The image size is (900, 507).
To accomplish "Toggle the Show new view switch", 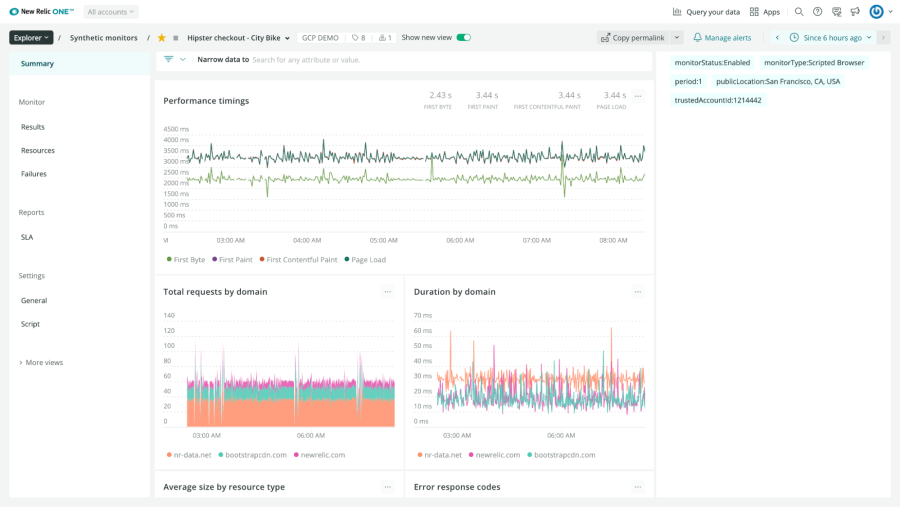I will (464, 38).
